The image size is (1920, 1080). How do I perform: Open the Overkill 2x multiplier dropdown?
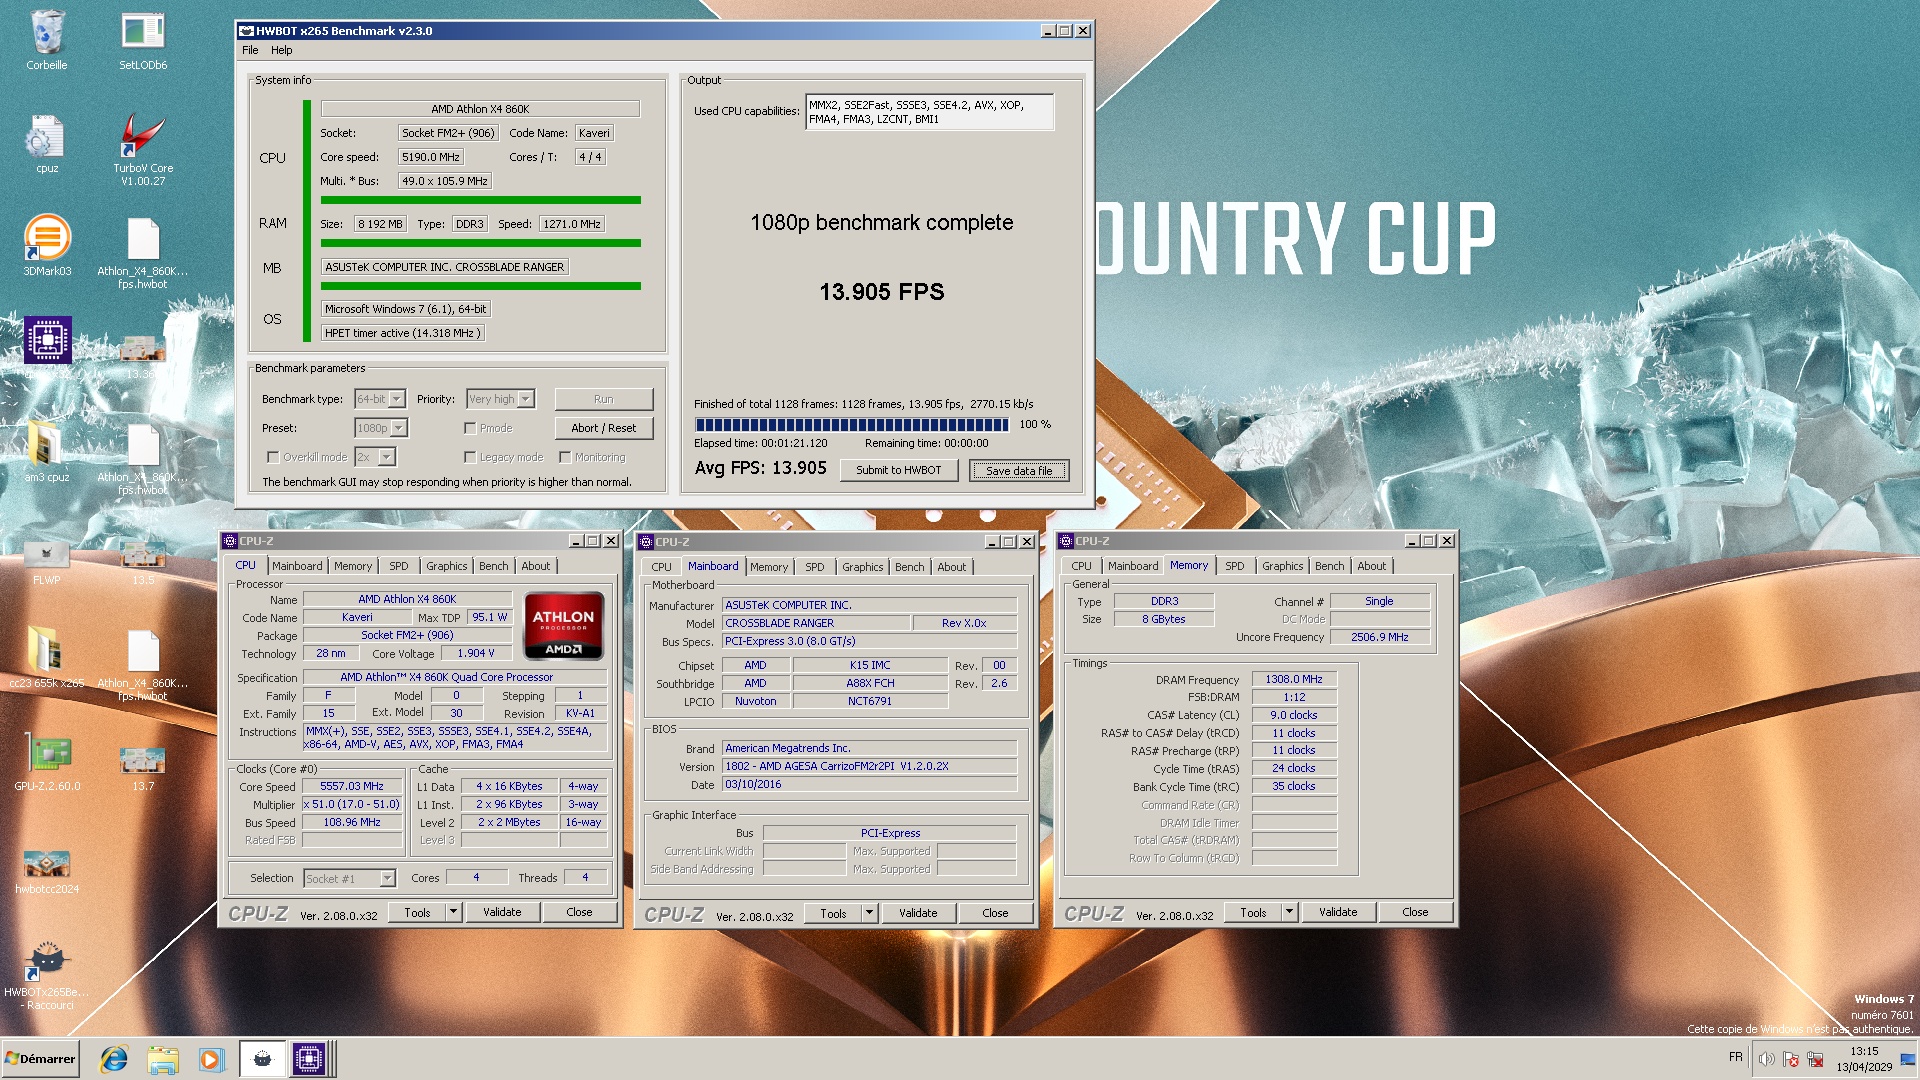coord(375,457)
